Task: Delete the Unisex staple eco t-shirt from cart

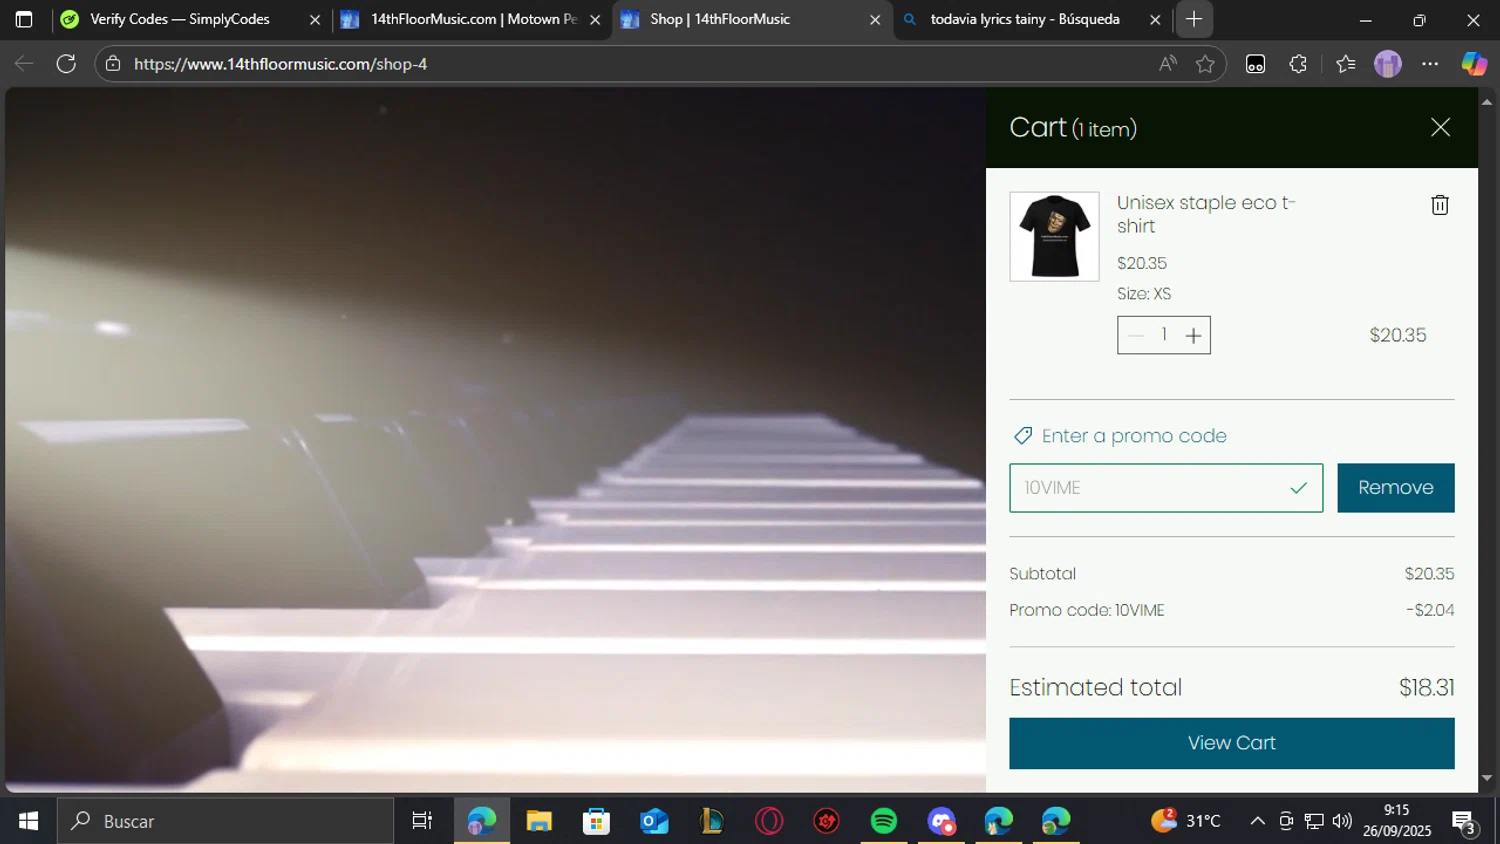Action: click(1440, 205)
